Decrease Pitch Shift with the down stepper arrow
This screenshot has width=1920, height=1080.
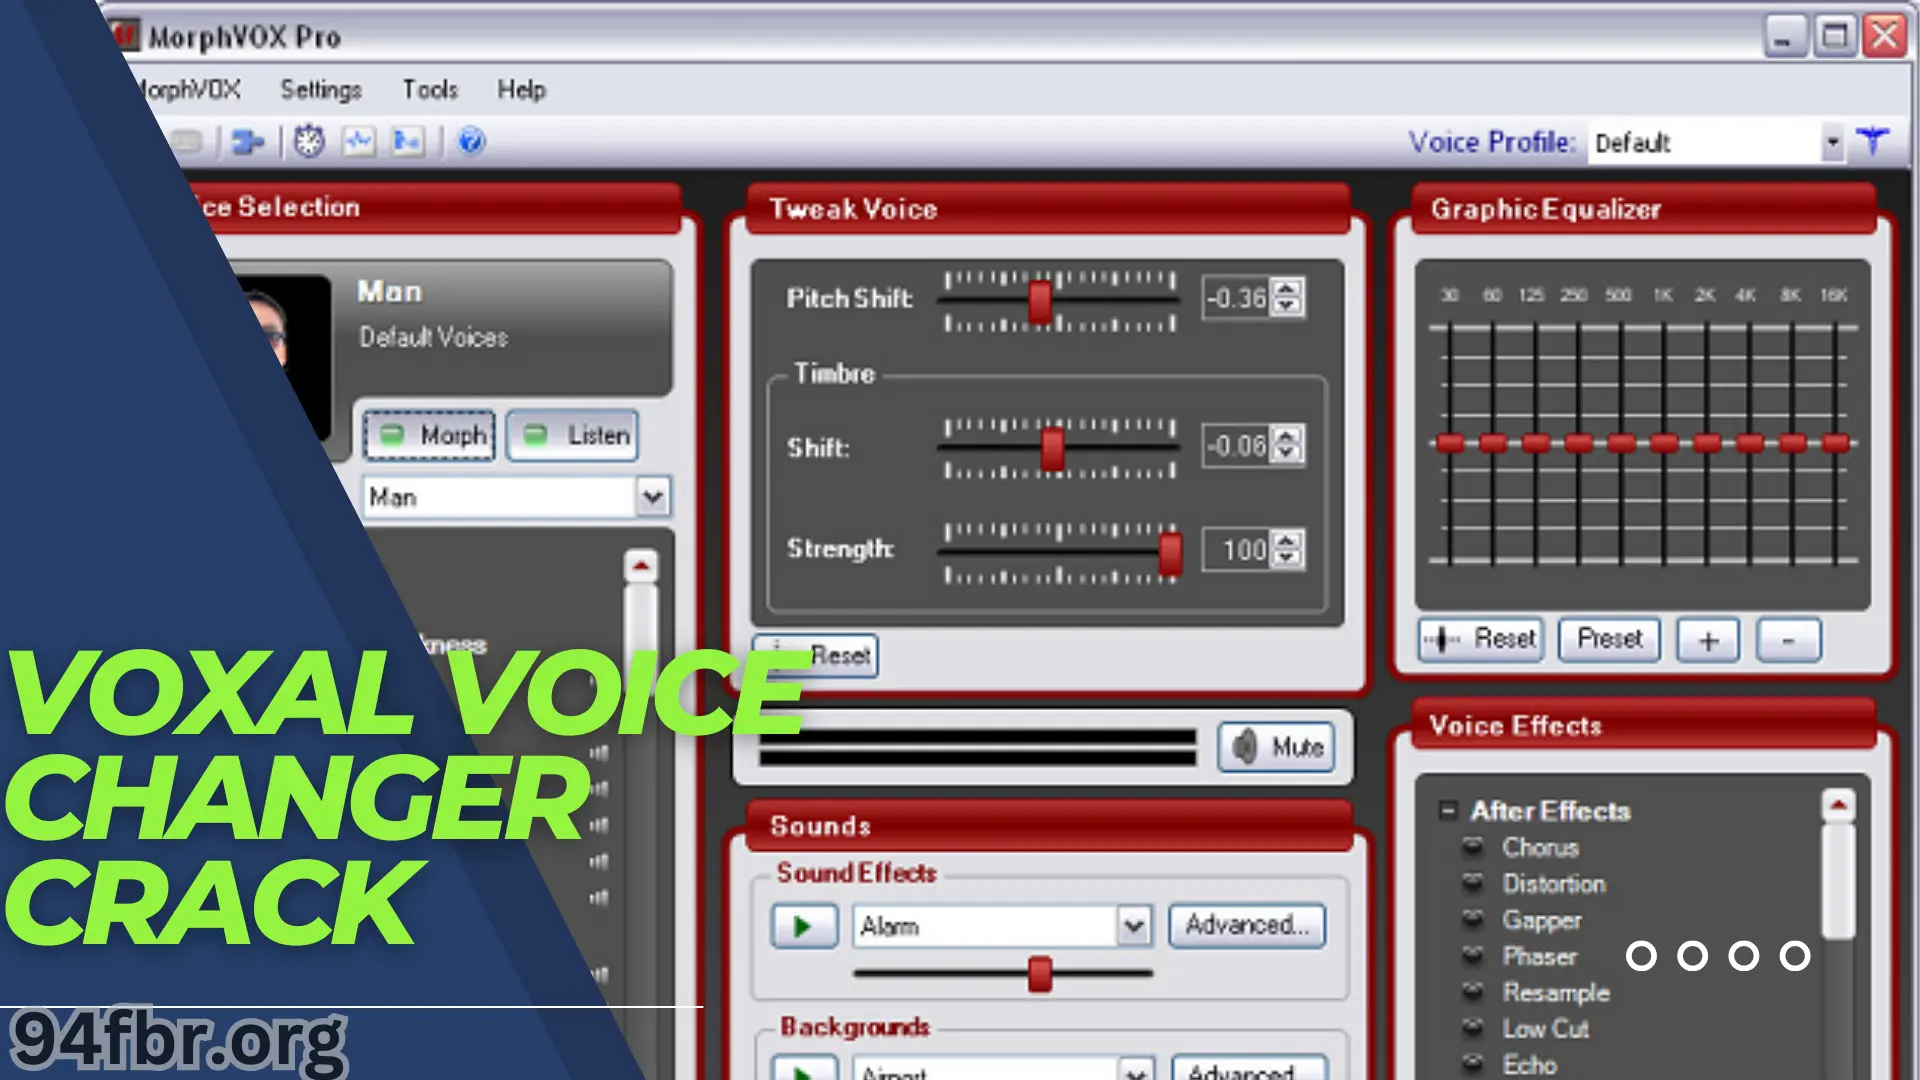click(x=1287, y=307)
